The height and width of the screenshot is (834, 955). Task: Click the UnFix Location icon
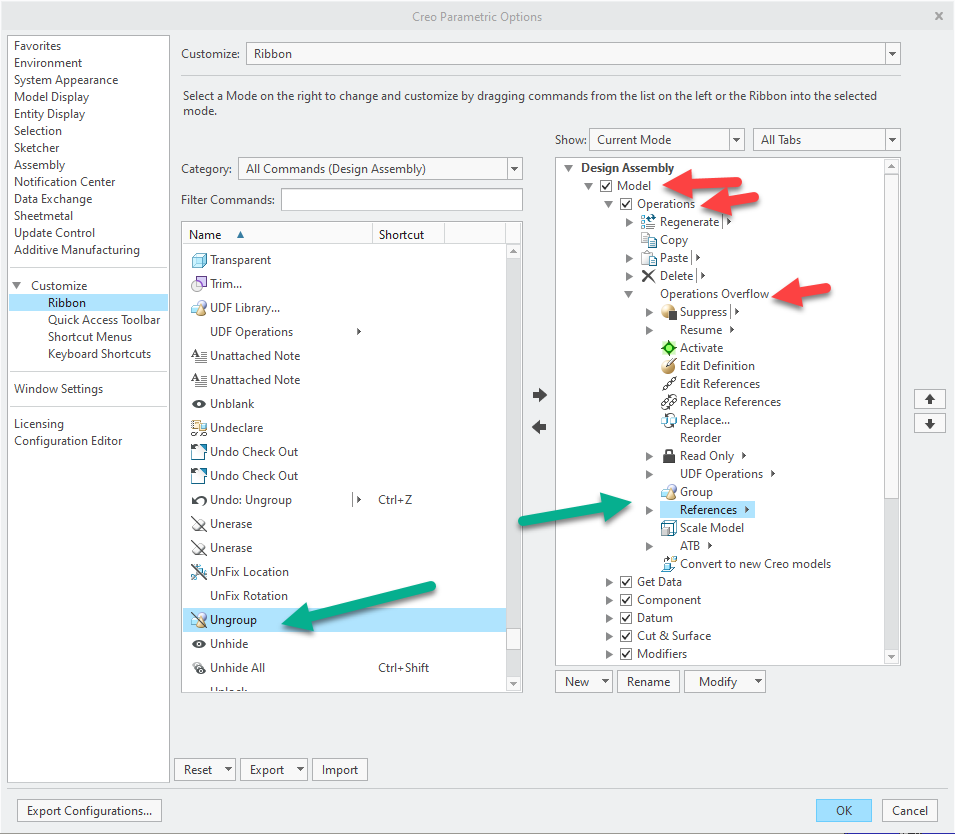tap(199, 572)
